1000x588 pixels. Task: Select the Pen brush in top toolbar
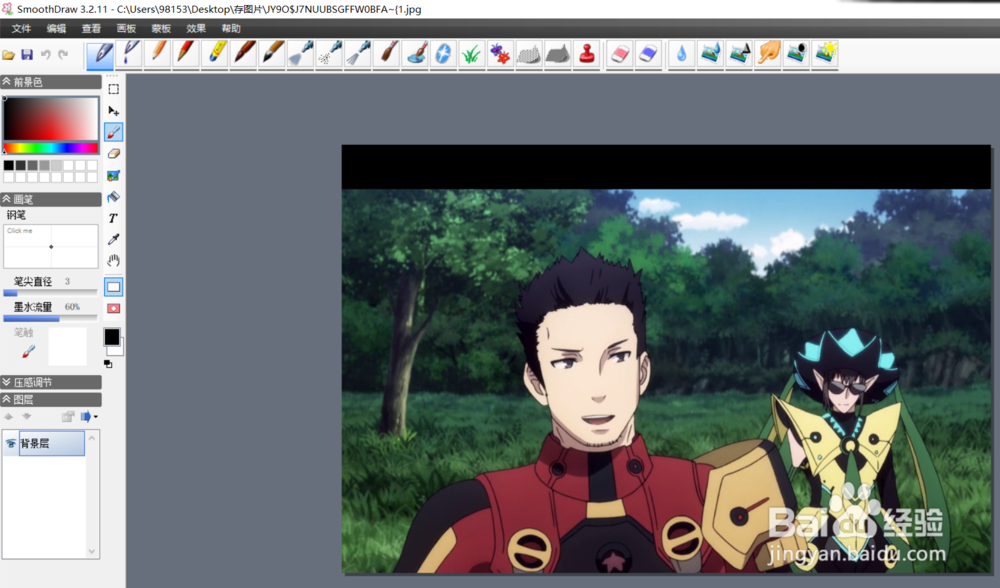click(100, 54)
